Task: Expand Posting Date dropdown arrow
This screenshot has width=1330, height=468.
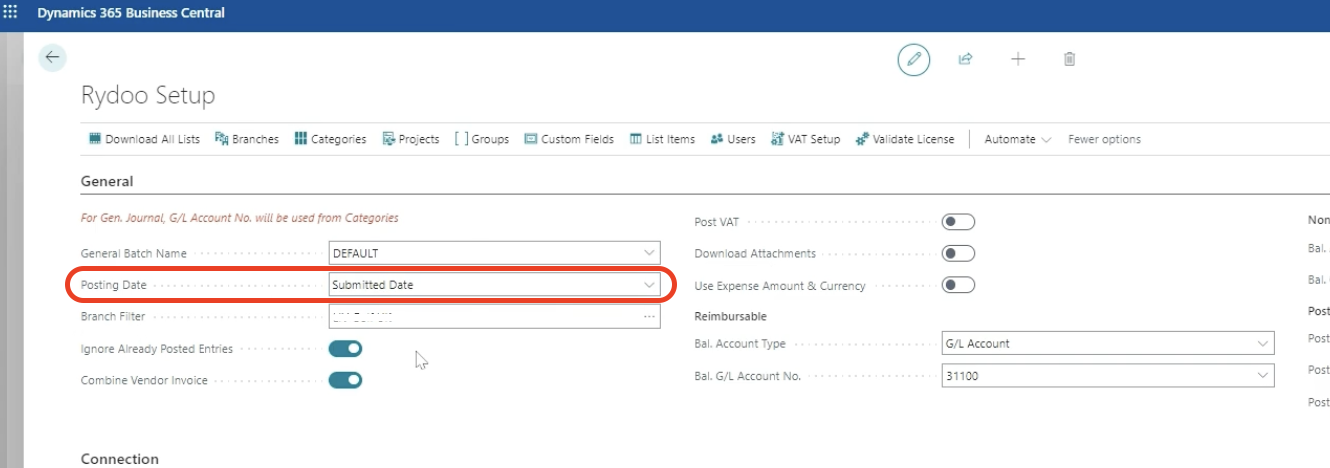Action: [649, 285]
